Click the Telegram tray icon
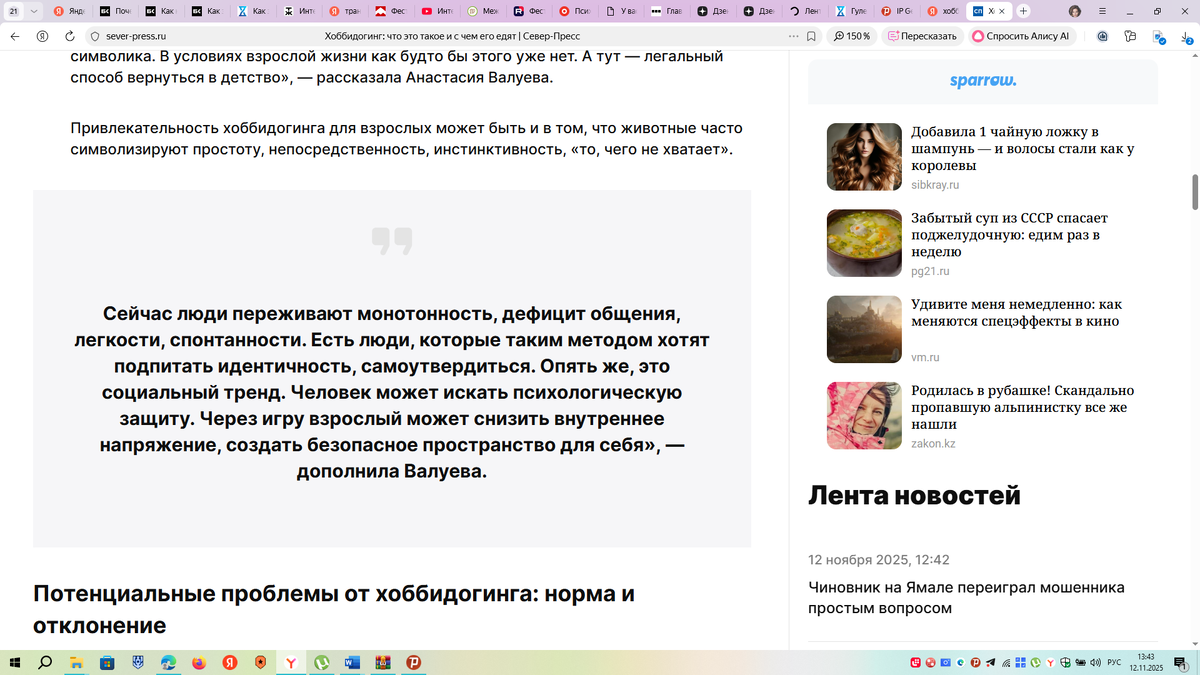 (x=990, y=663)
